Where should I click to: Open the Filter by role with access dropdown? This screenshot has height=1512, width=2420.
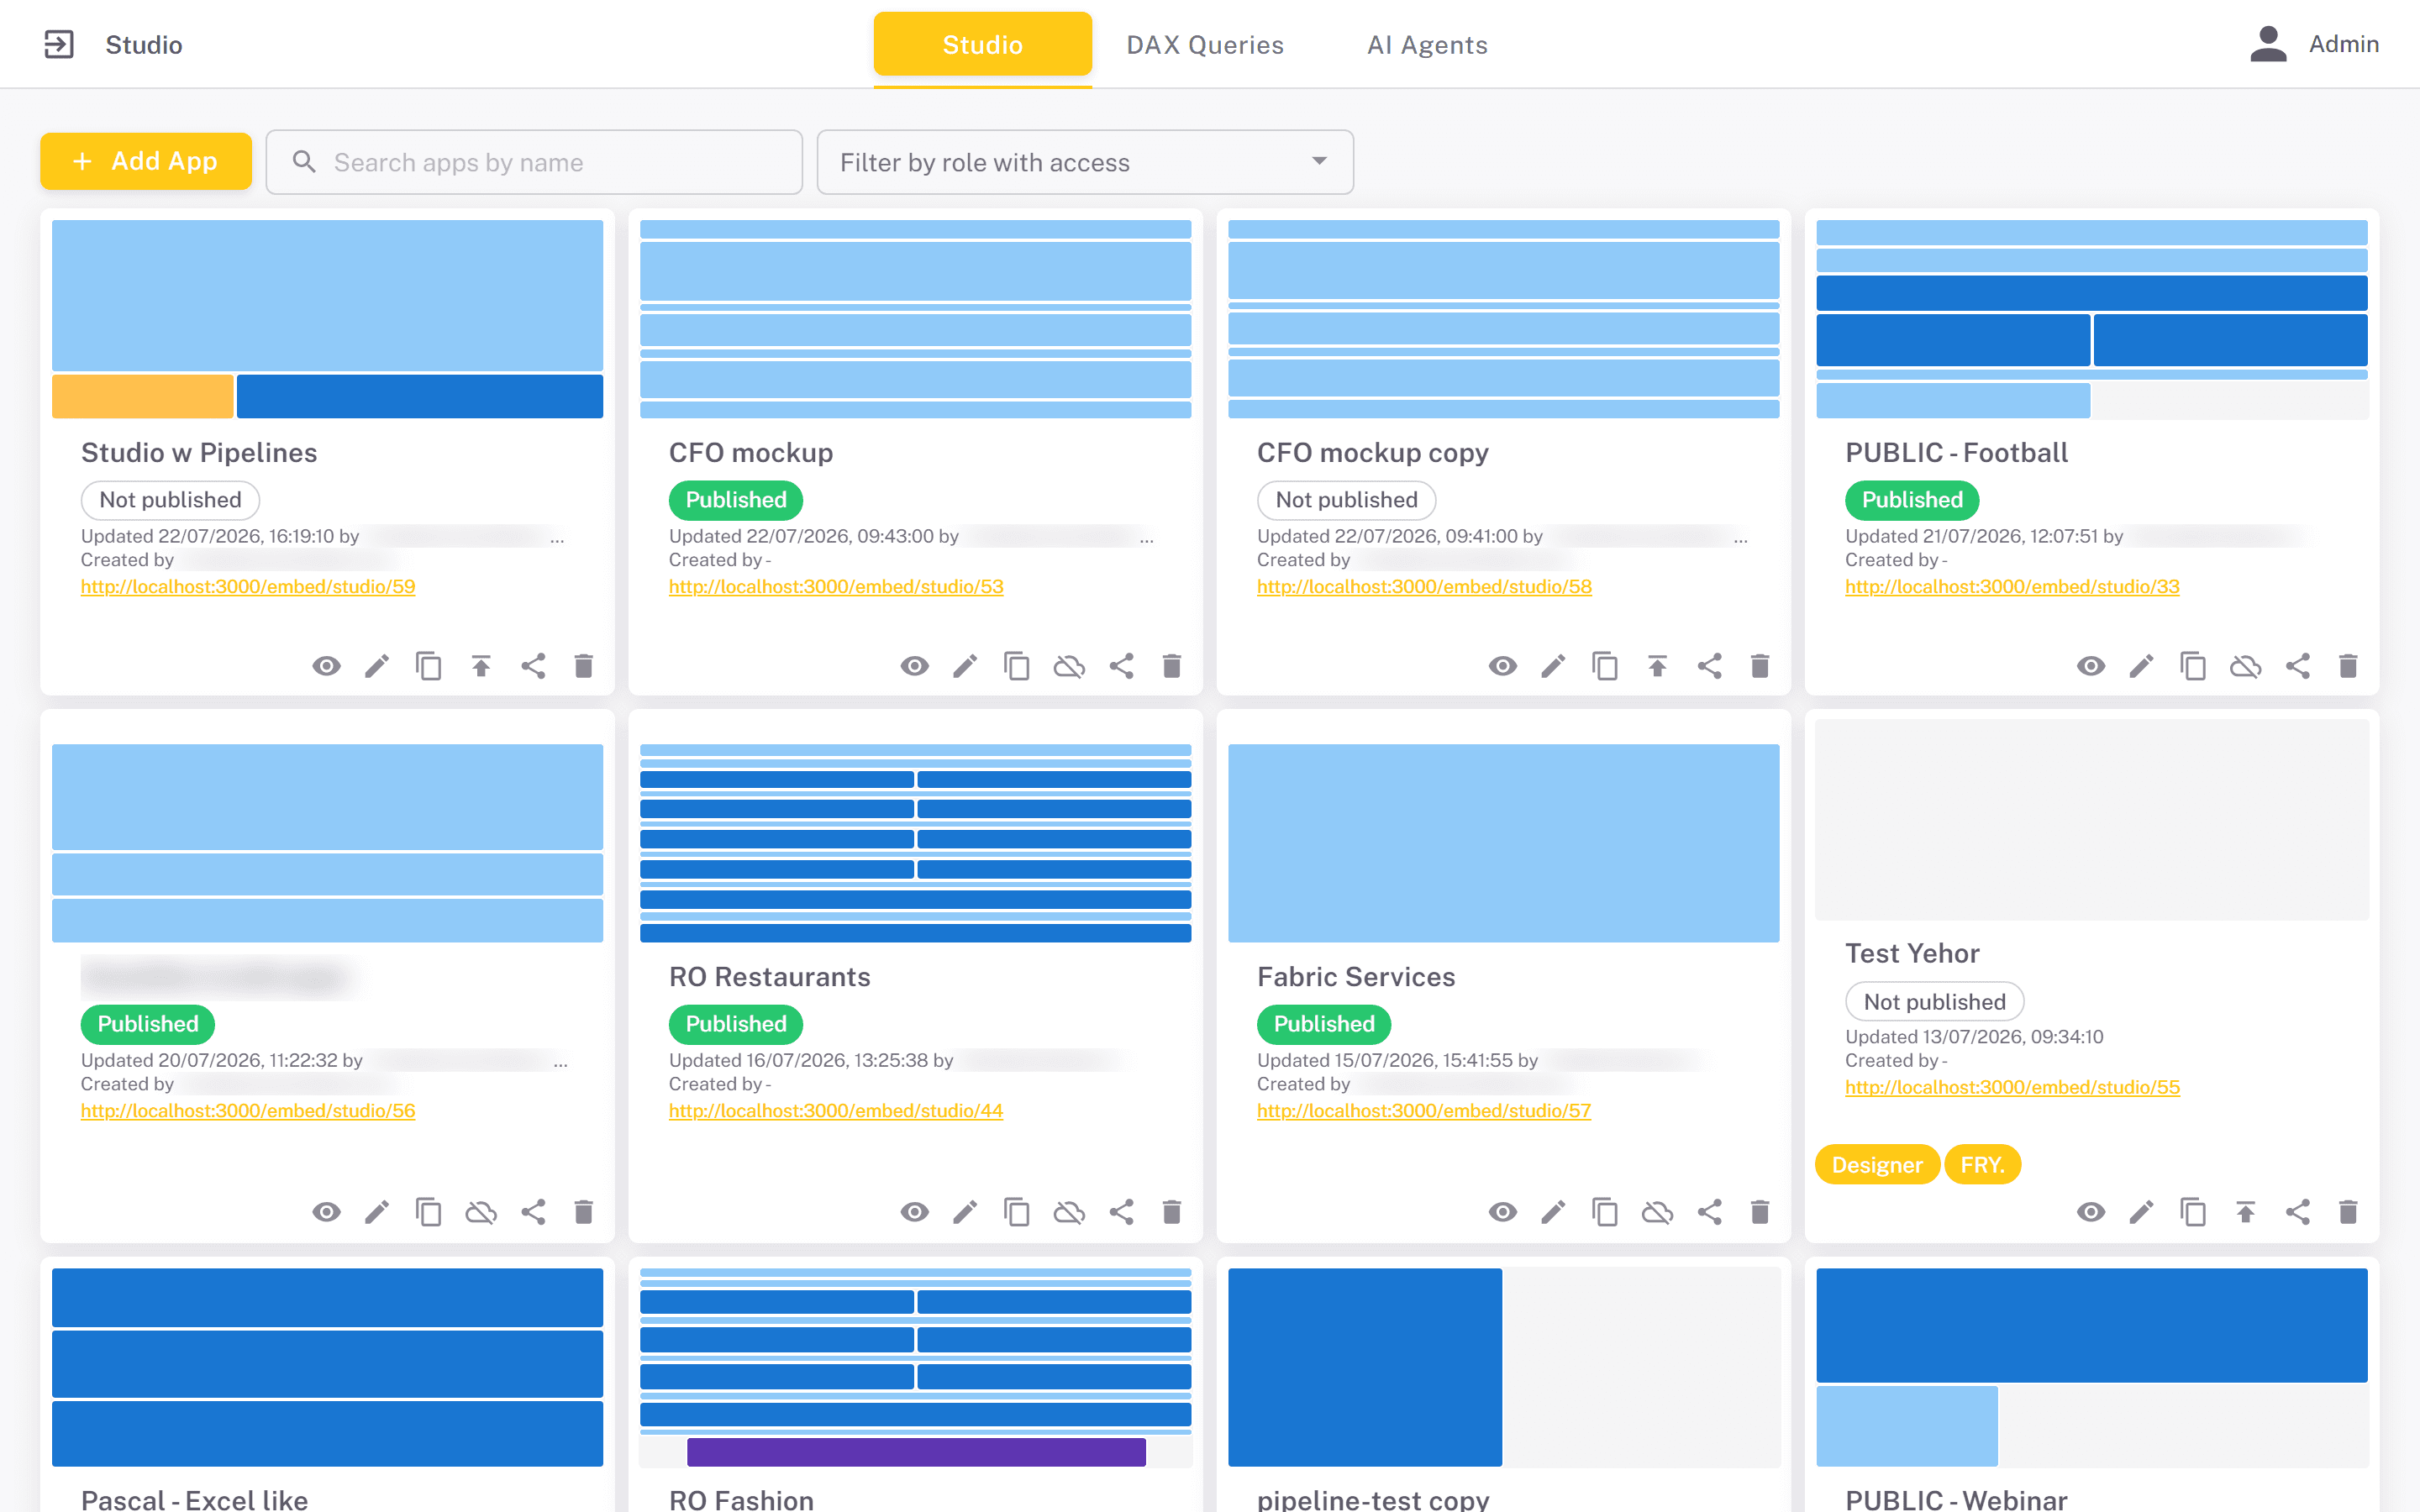tap(1085, 162)
